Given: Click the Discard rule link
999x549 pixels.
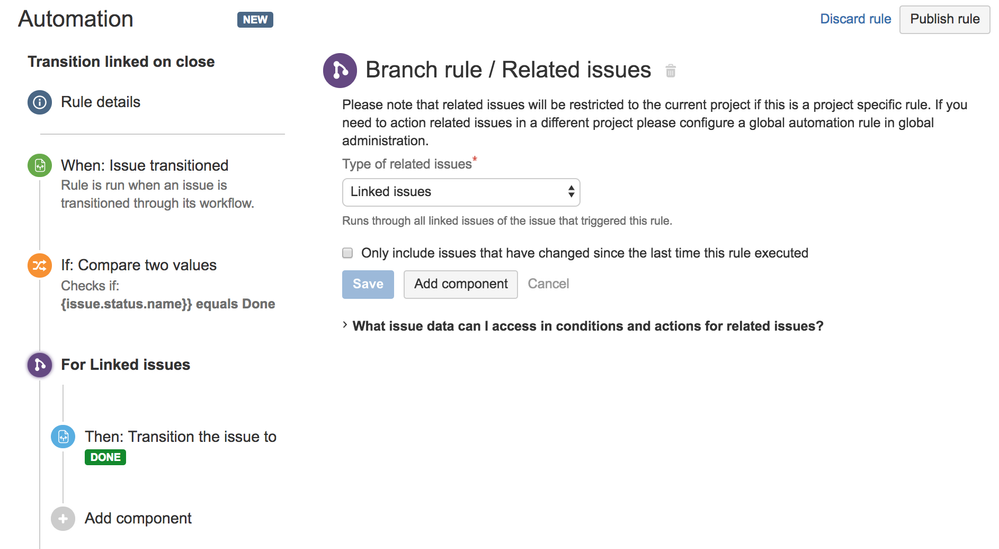Looking at the screenshot, I should (x=855, y=19).
